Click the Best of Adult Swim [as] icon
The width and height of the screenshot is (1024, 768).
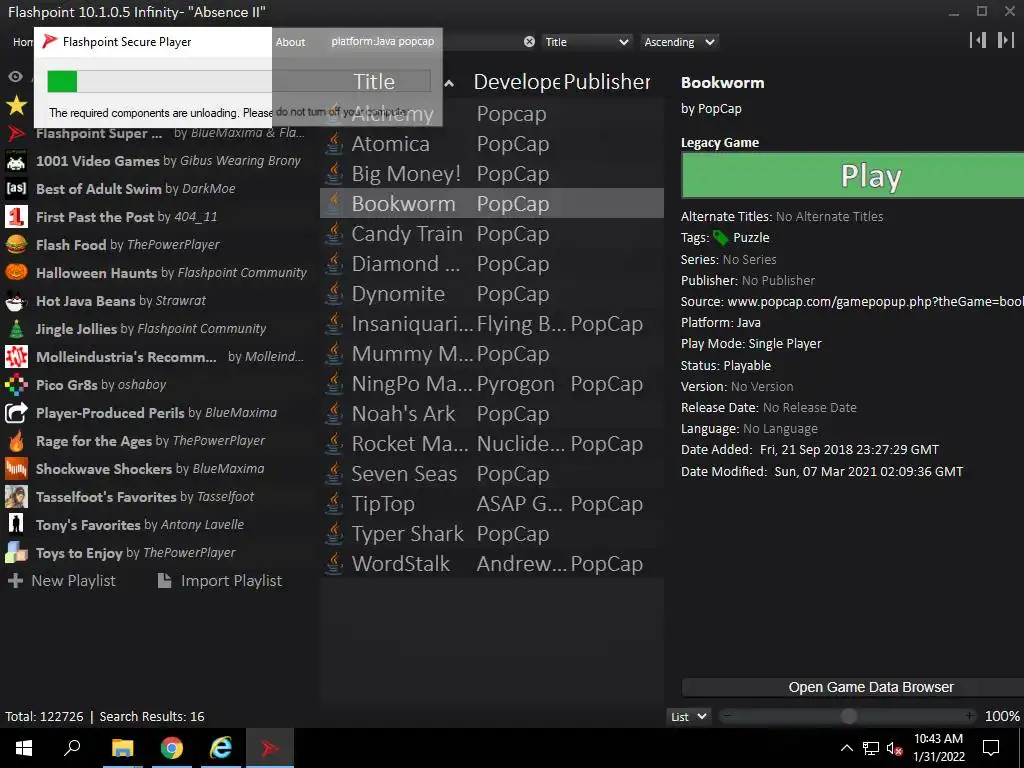tap(16, 189)
